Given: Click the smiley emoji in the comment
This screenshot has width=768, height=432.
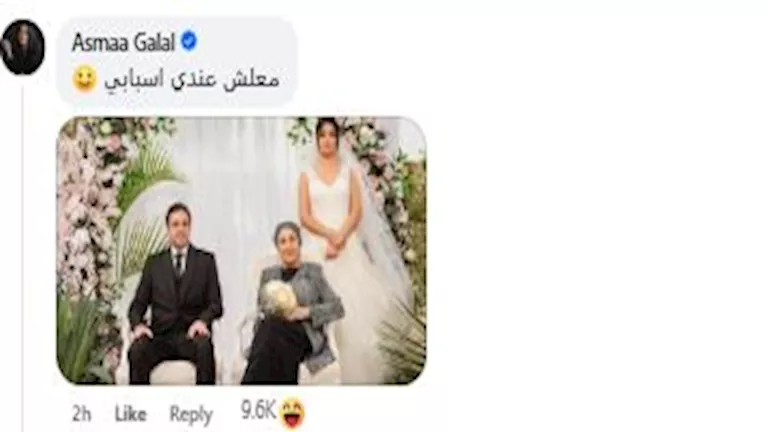Looking at the screenshot, I should click(85, 80).
